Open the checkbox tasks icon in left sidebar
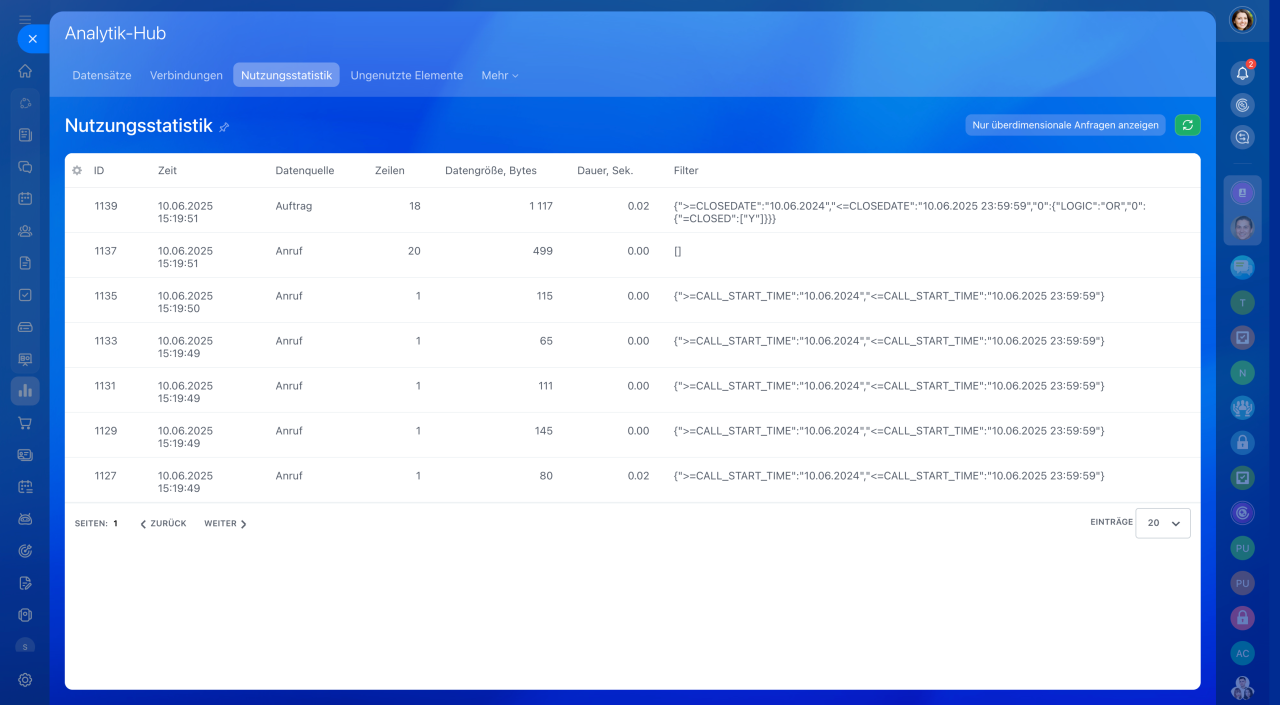1280x705 pixels. pos(25,295)
